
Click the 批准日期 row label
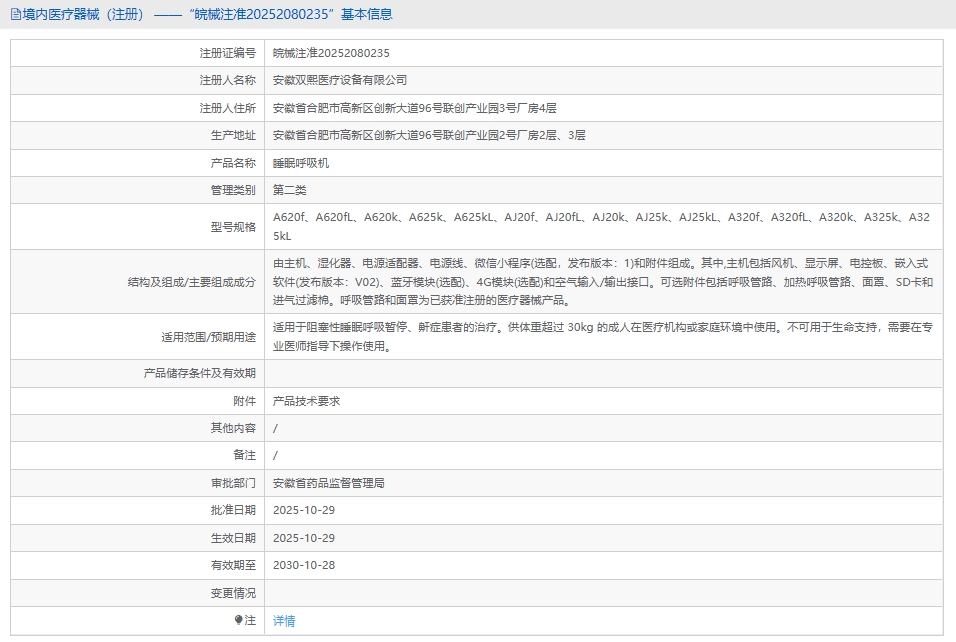pos(233,510)
